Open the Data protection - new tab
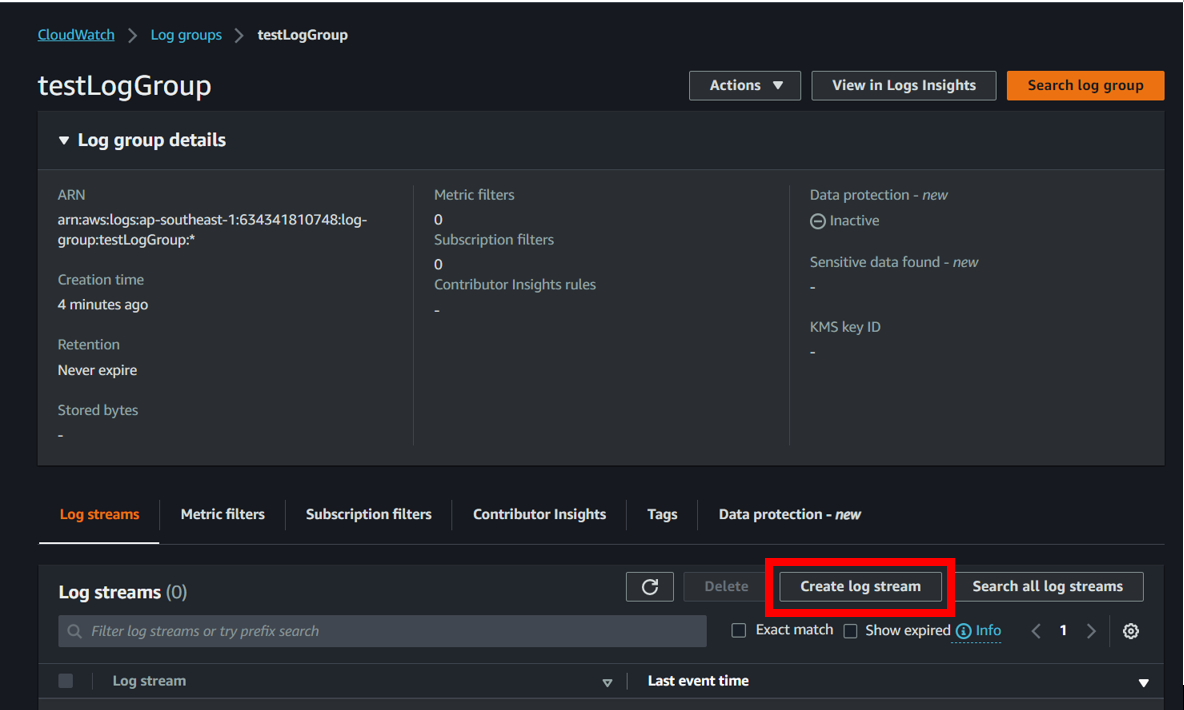The height and width of the screenshot is (710, 1184). pos(790,514)
